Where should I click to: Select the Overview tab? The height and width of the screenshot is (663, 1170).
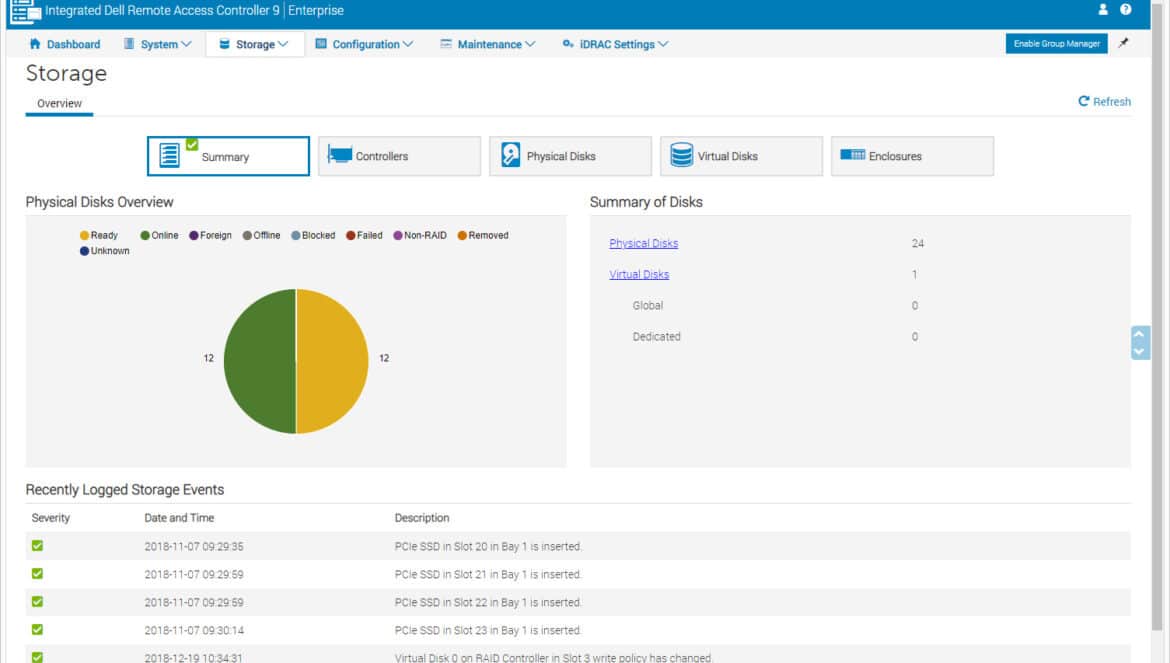point(60,104)
